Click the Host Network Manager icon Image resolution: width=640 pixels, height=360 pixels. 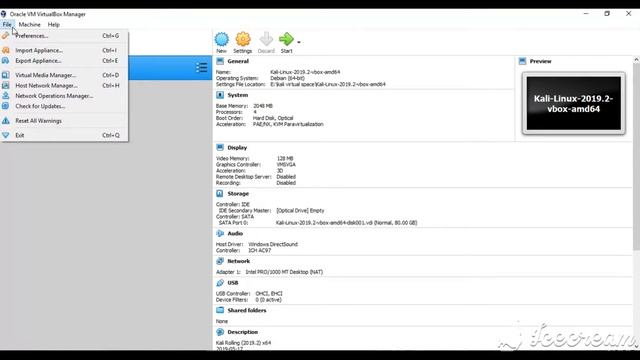(5, 86)
